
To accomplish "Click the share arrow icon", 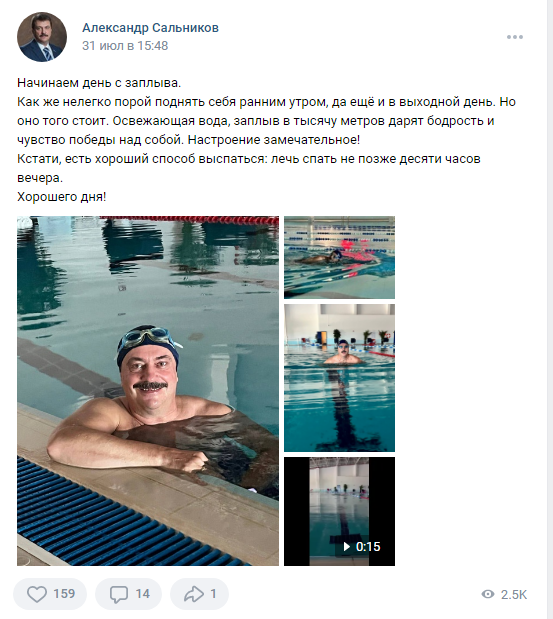I will point(193,594).
